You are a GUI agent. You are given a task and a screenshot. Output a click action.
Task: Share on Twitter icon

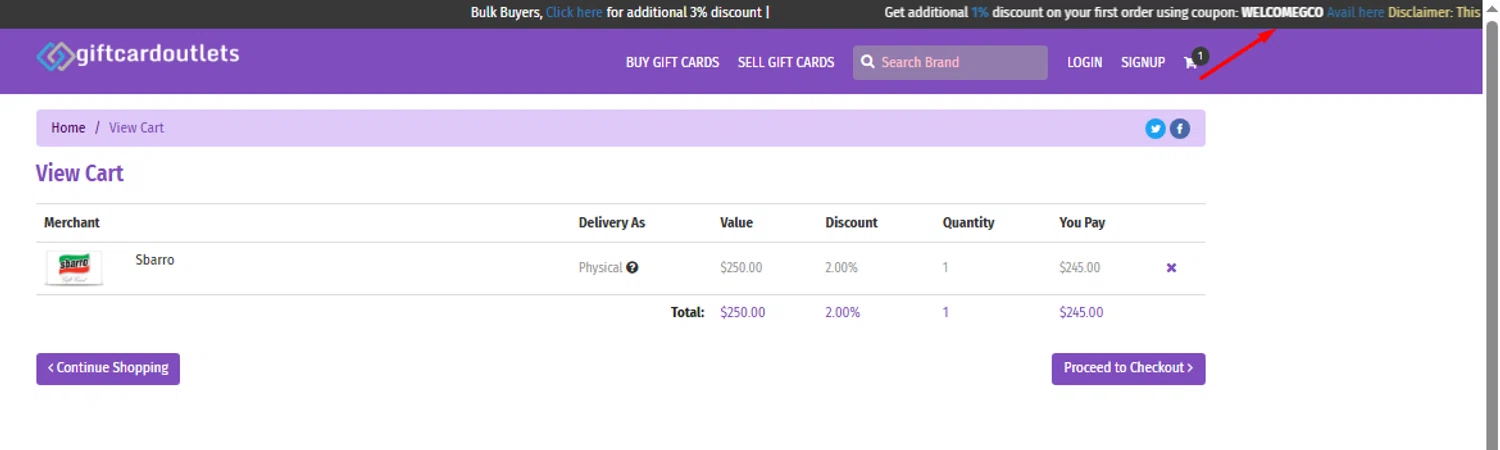click(1155, 128)
